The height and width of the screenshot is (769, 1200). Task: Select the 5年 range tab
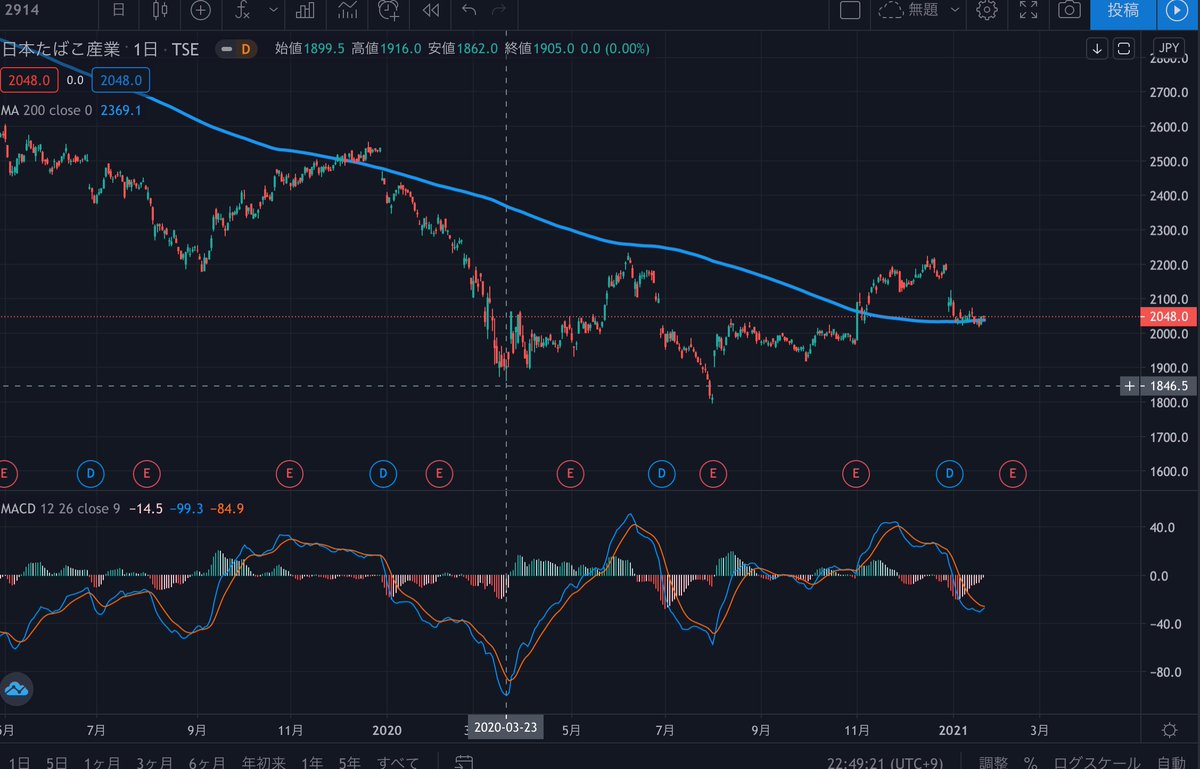pyautogui.click(x=350, y=762)
